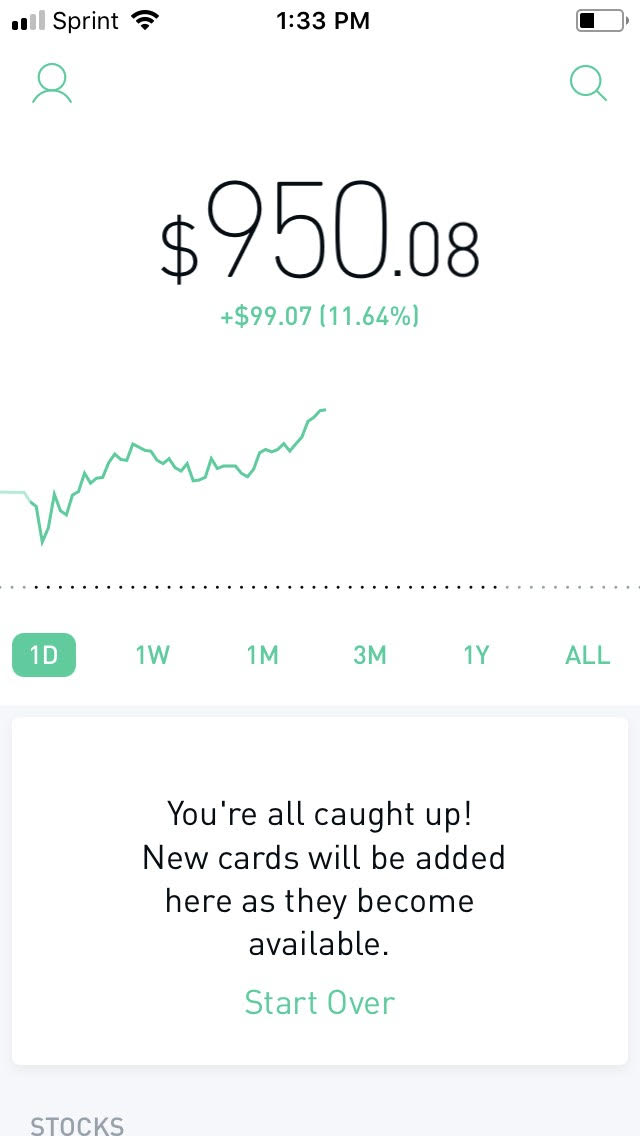The image size is (640, 1136).
Task: Select the 1D chart range
Action: coord(43,655)
